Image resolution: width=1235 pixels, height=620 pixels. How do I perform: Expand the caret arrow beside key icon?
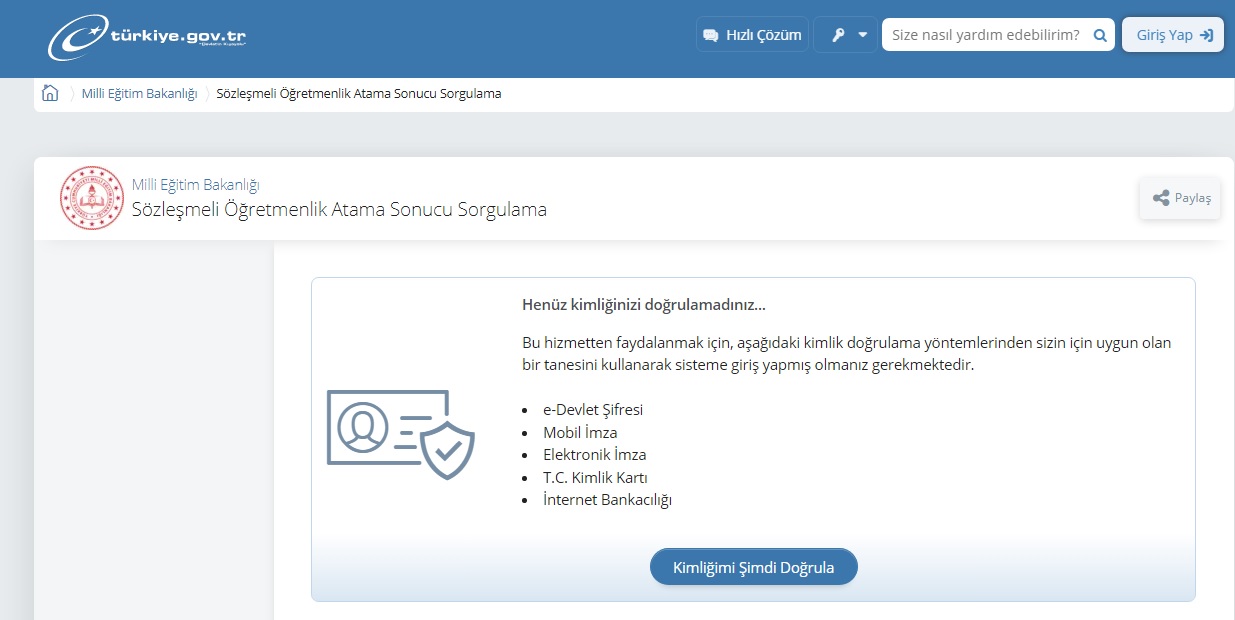pos(863,35)
